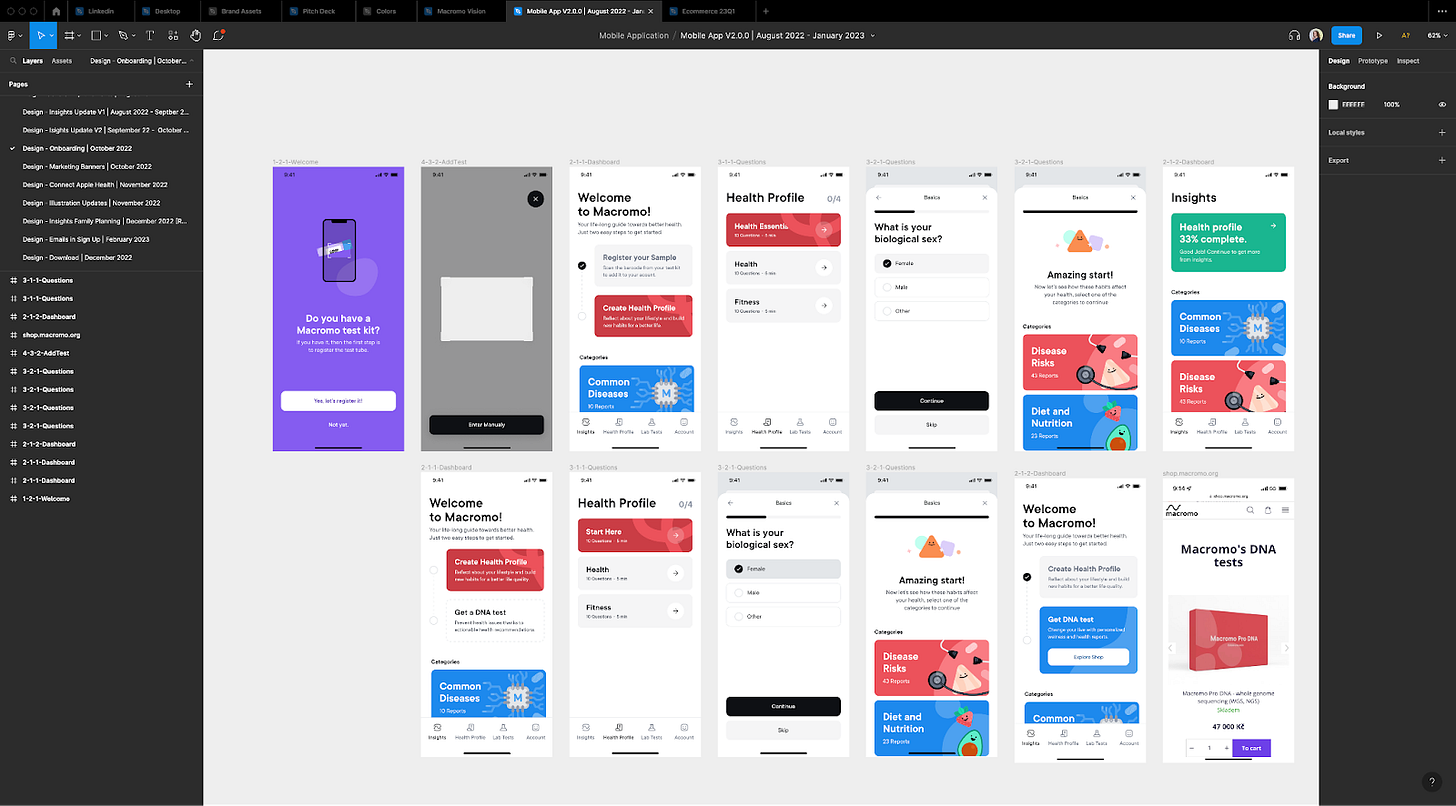This screenshot has height=806, width=1456.
Task: Open a new file tab with plus
Action: (766, 11)
